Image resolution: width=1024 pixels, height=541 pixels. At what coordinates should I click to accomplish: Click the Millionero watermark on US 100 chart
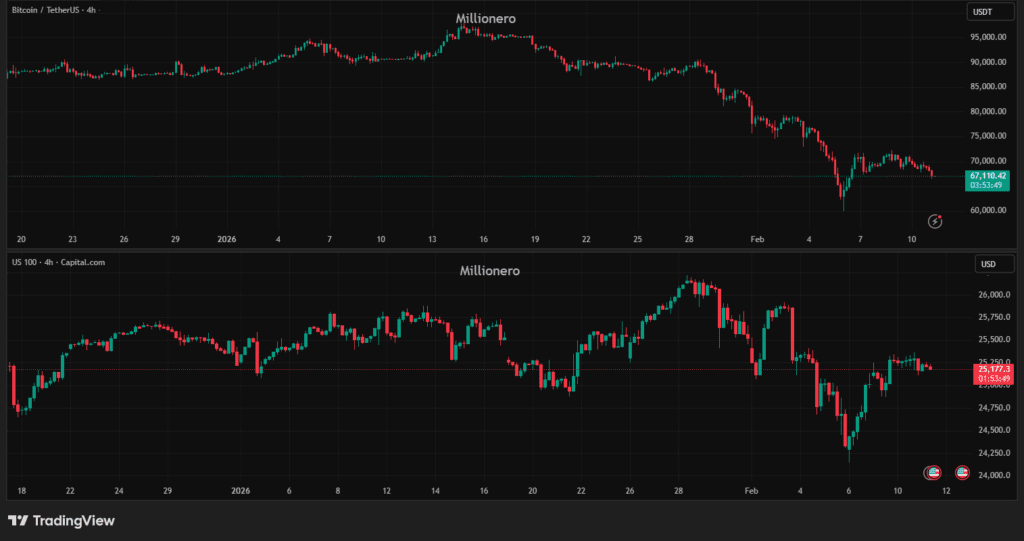(x=489, y=271)
